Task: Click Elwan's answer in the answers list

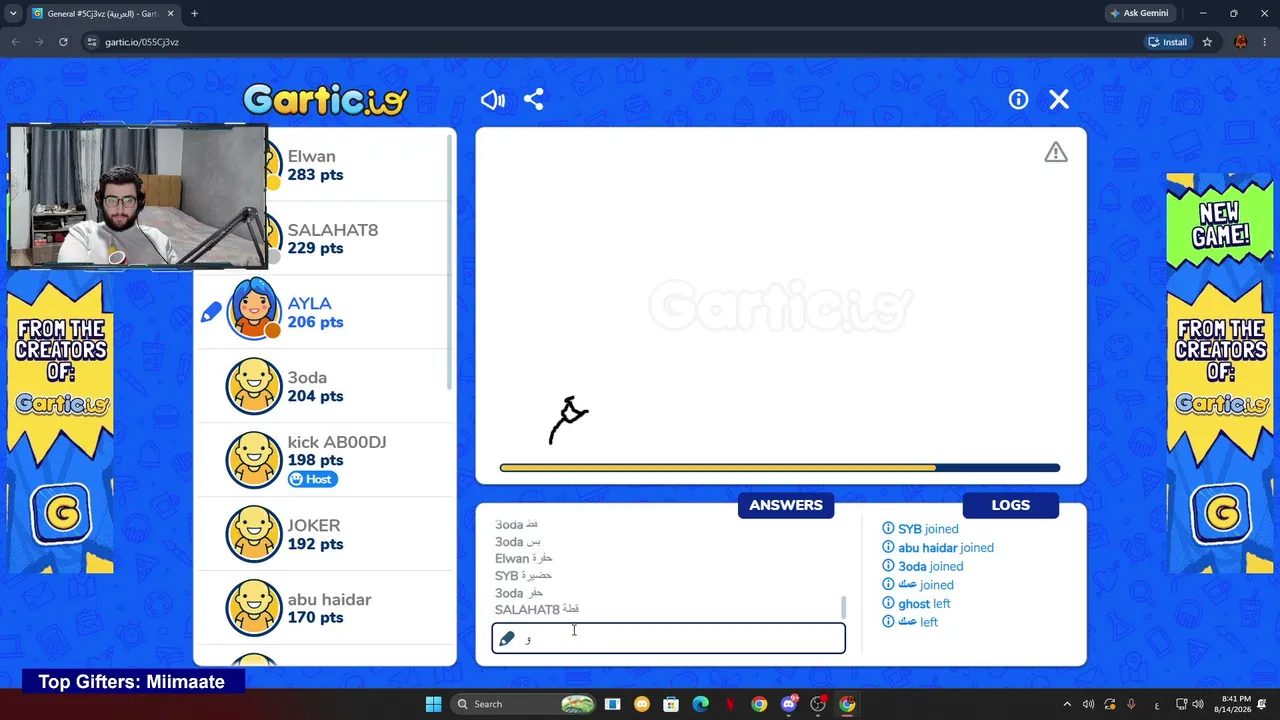Action: click(x=524, y=559)
